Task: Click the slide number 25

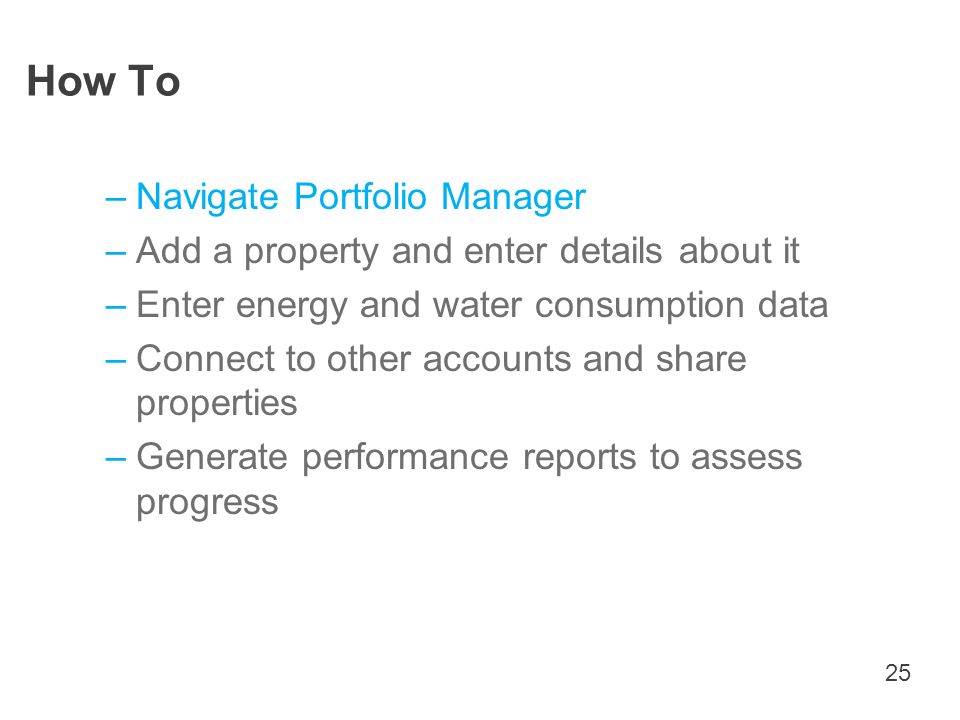Action: point(898,673)
